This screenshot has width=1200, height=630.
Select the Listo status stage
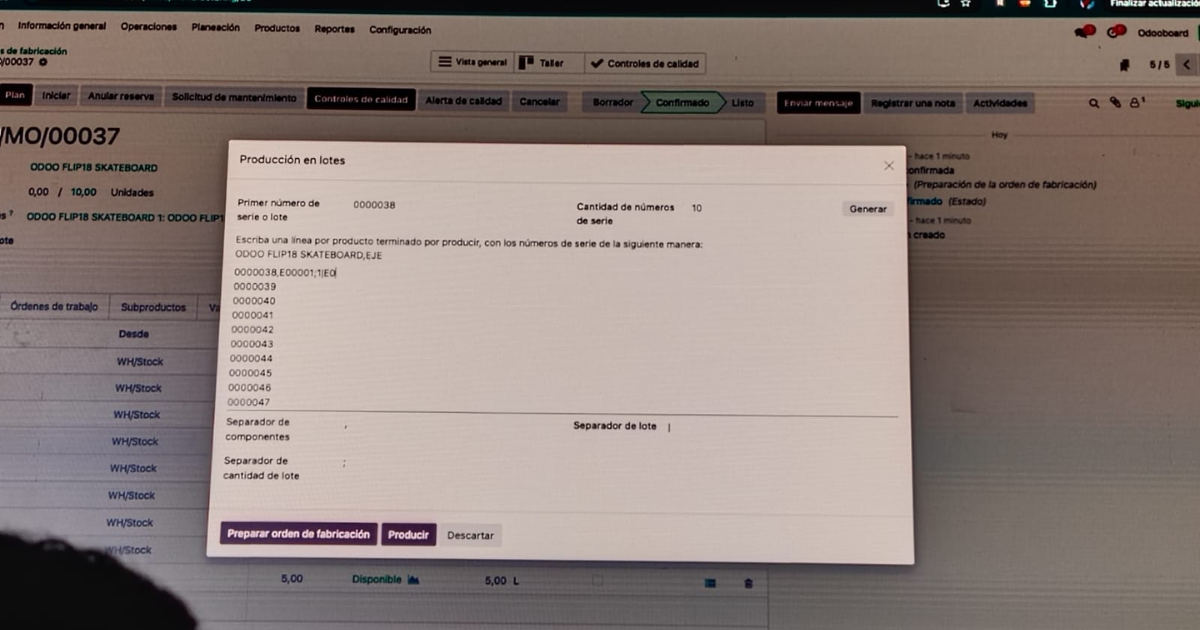coord(743,103)
